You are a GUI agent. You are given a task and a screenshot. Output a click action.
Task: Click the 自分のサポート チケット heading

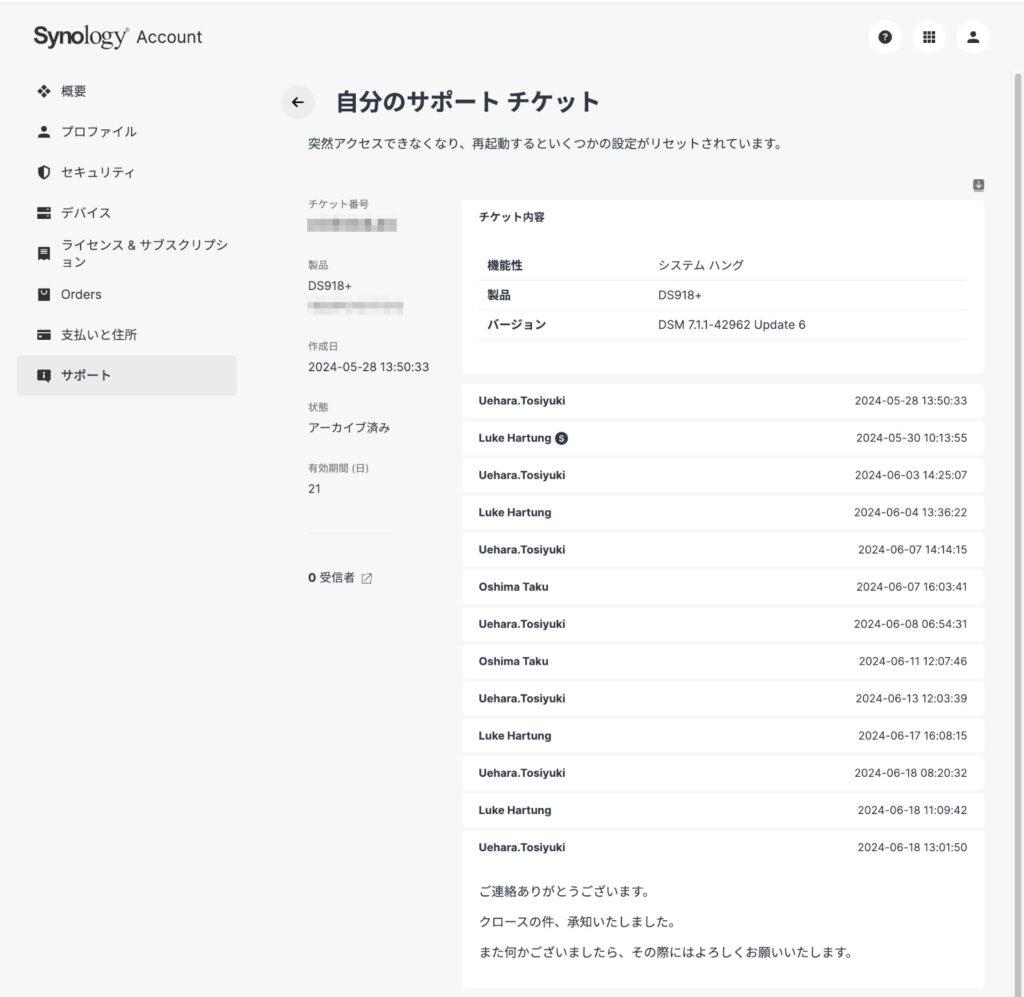click(468, 102)
